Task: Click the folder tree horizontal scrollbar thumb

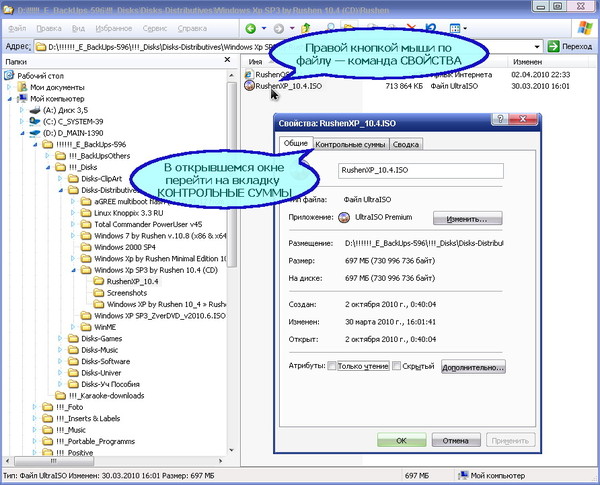Action: click(x=55, y=461)
